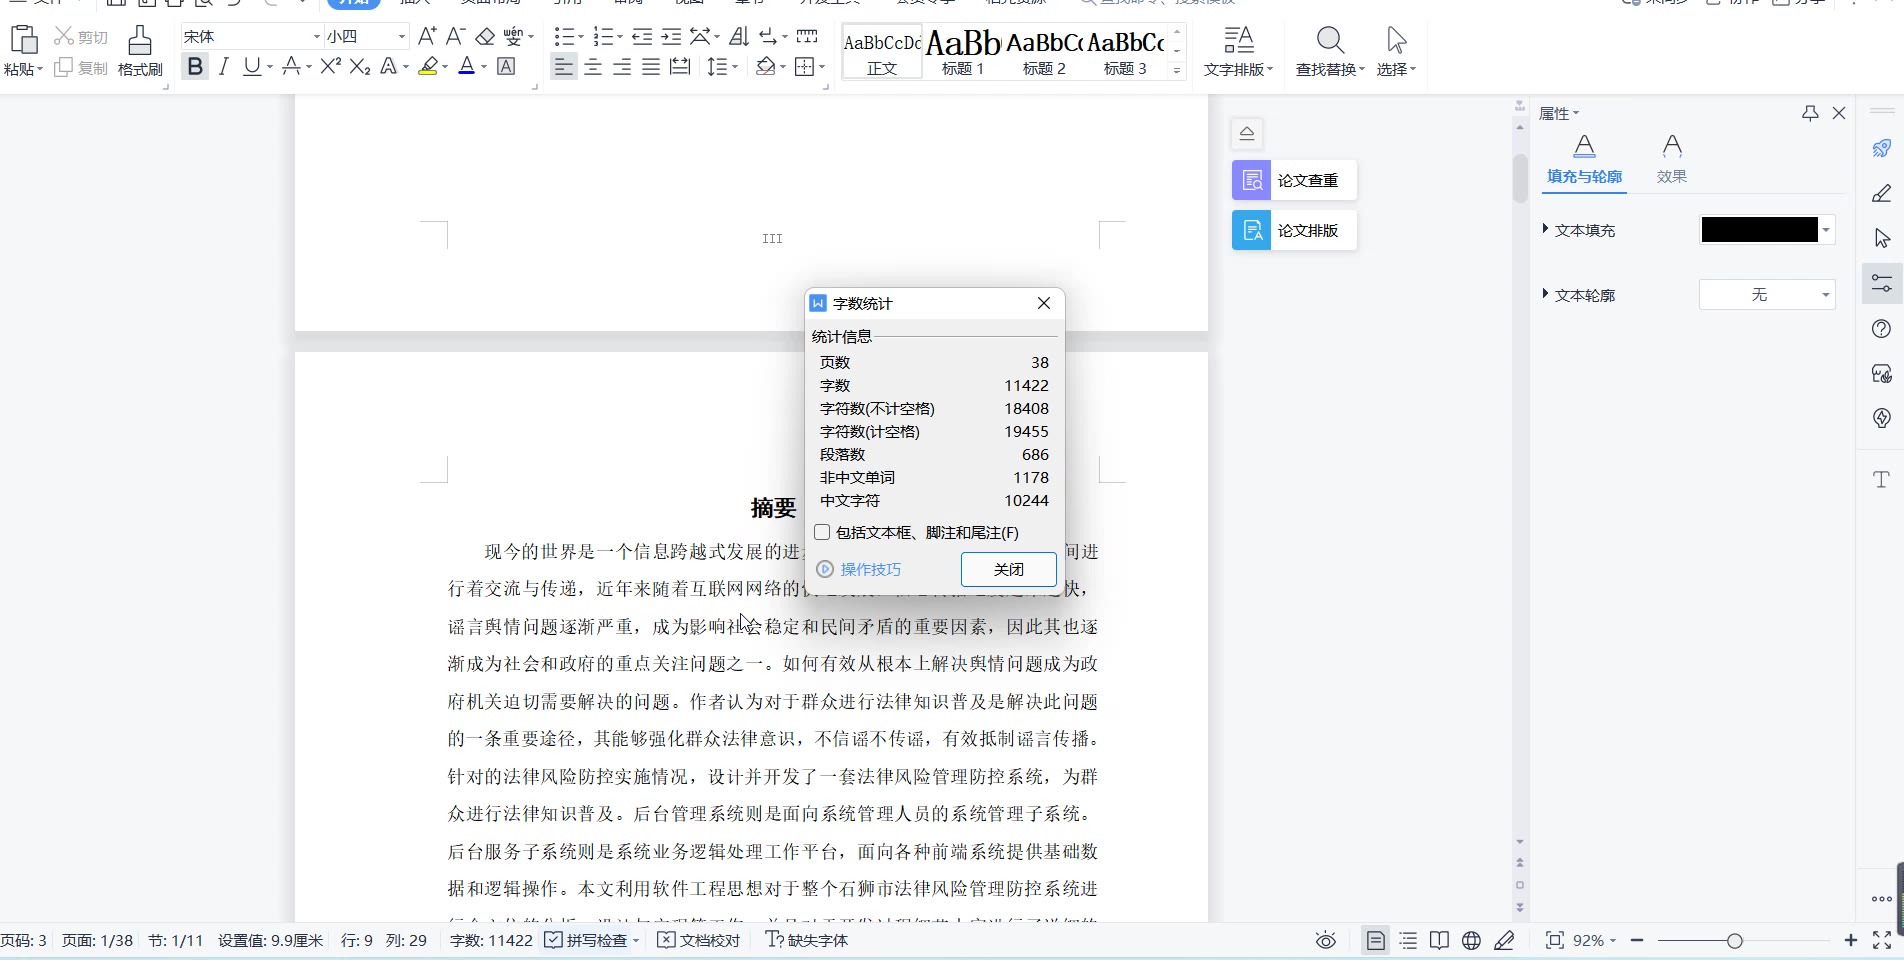Click the Paste (粘贴) clipboard icon
Viewport: 1904px width, 960px height.
pyautogui.click(x=23, y=40)
